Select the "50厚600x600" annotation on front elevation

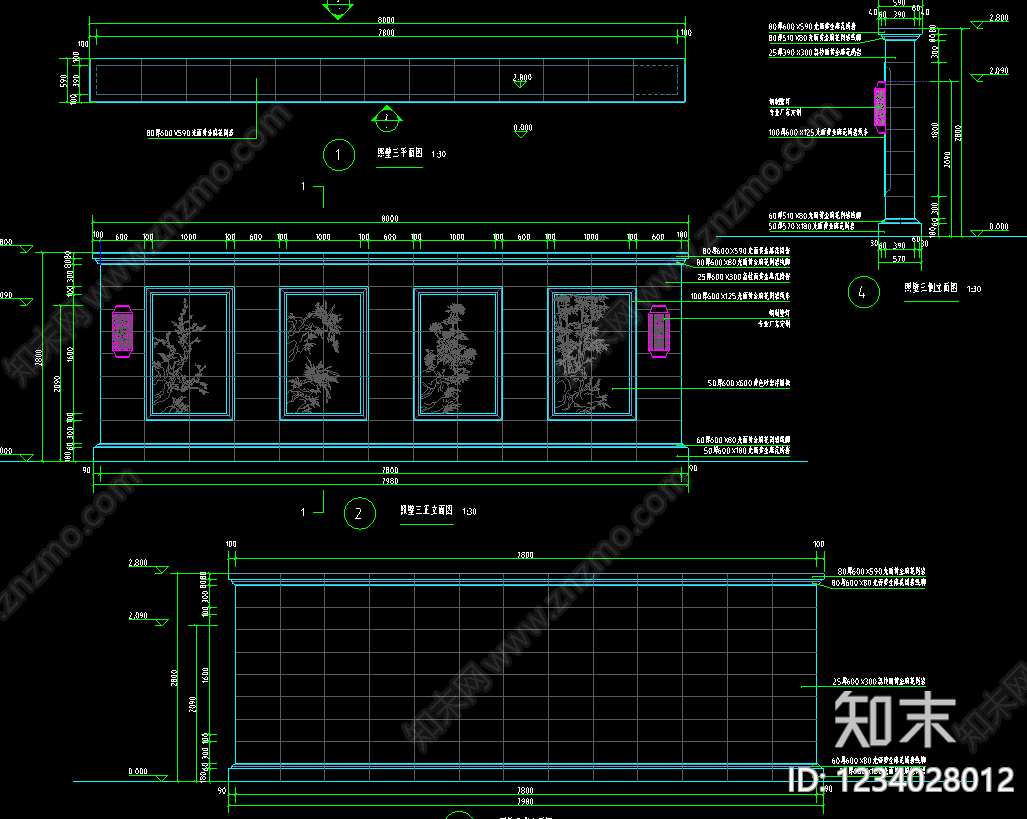(x=749, y=383)
